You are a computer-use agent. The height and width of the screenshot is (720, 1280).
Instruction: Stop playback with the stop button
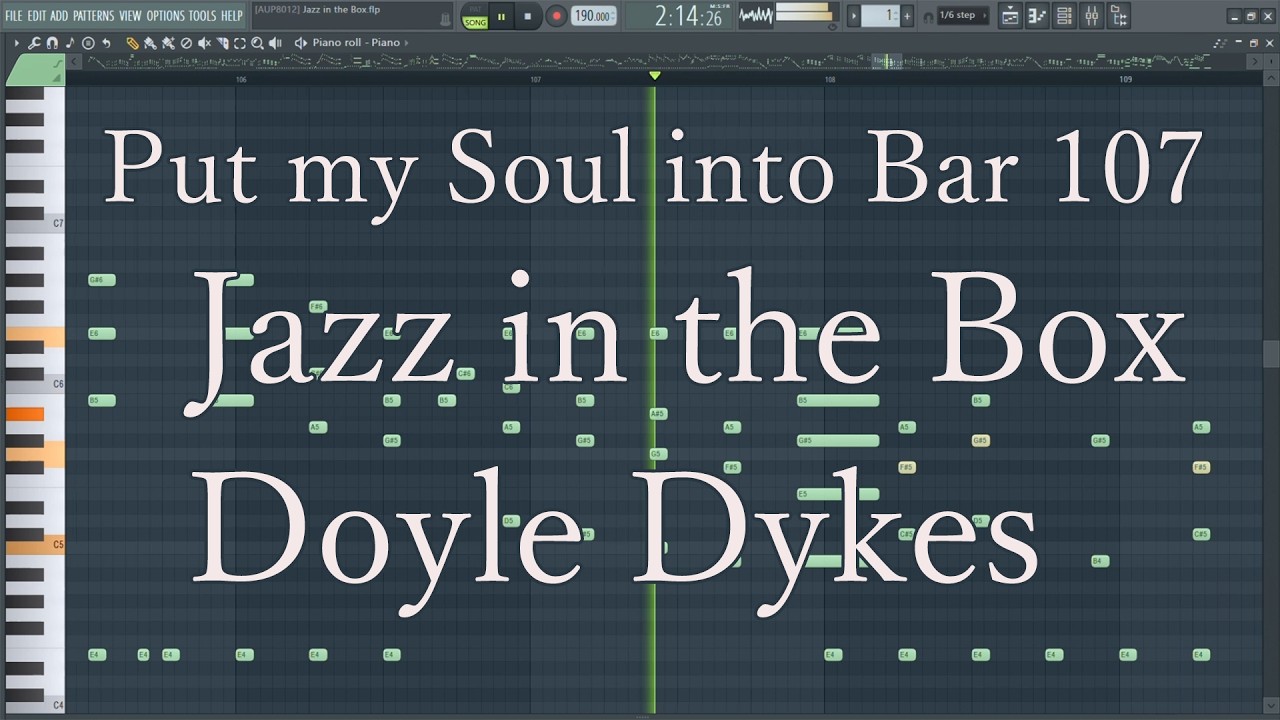528,17
